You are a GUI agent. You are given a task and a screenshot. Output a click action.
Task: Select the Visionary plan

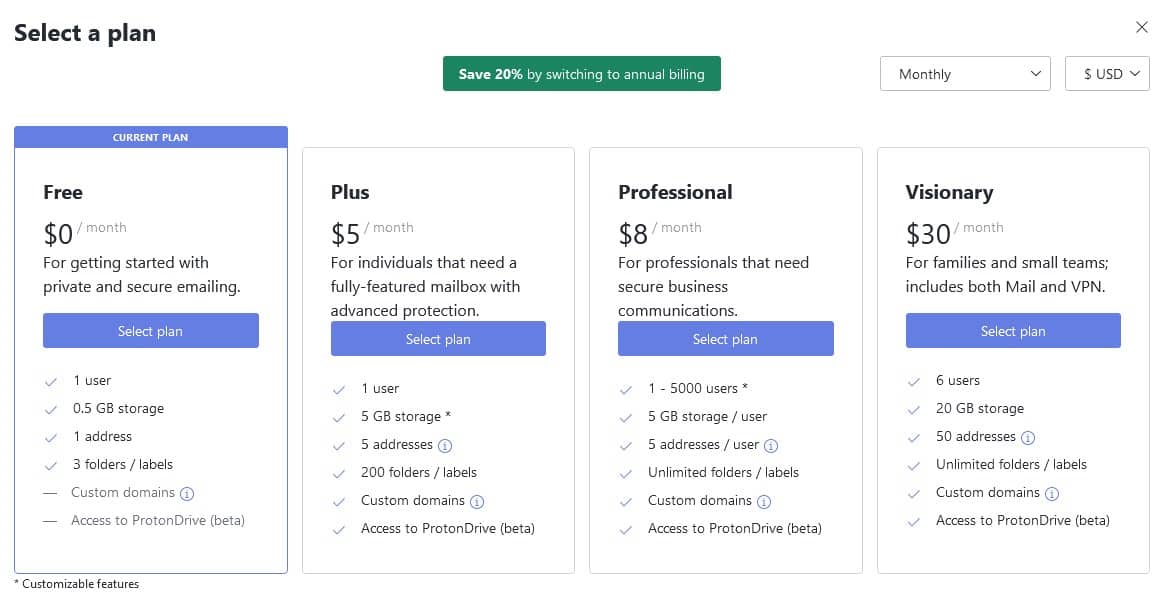pyautogui.click(x=1013, y=330)
